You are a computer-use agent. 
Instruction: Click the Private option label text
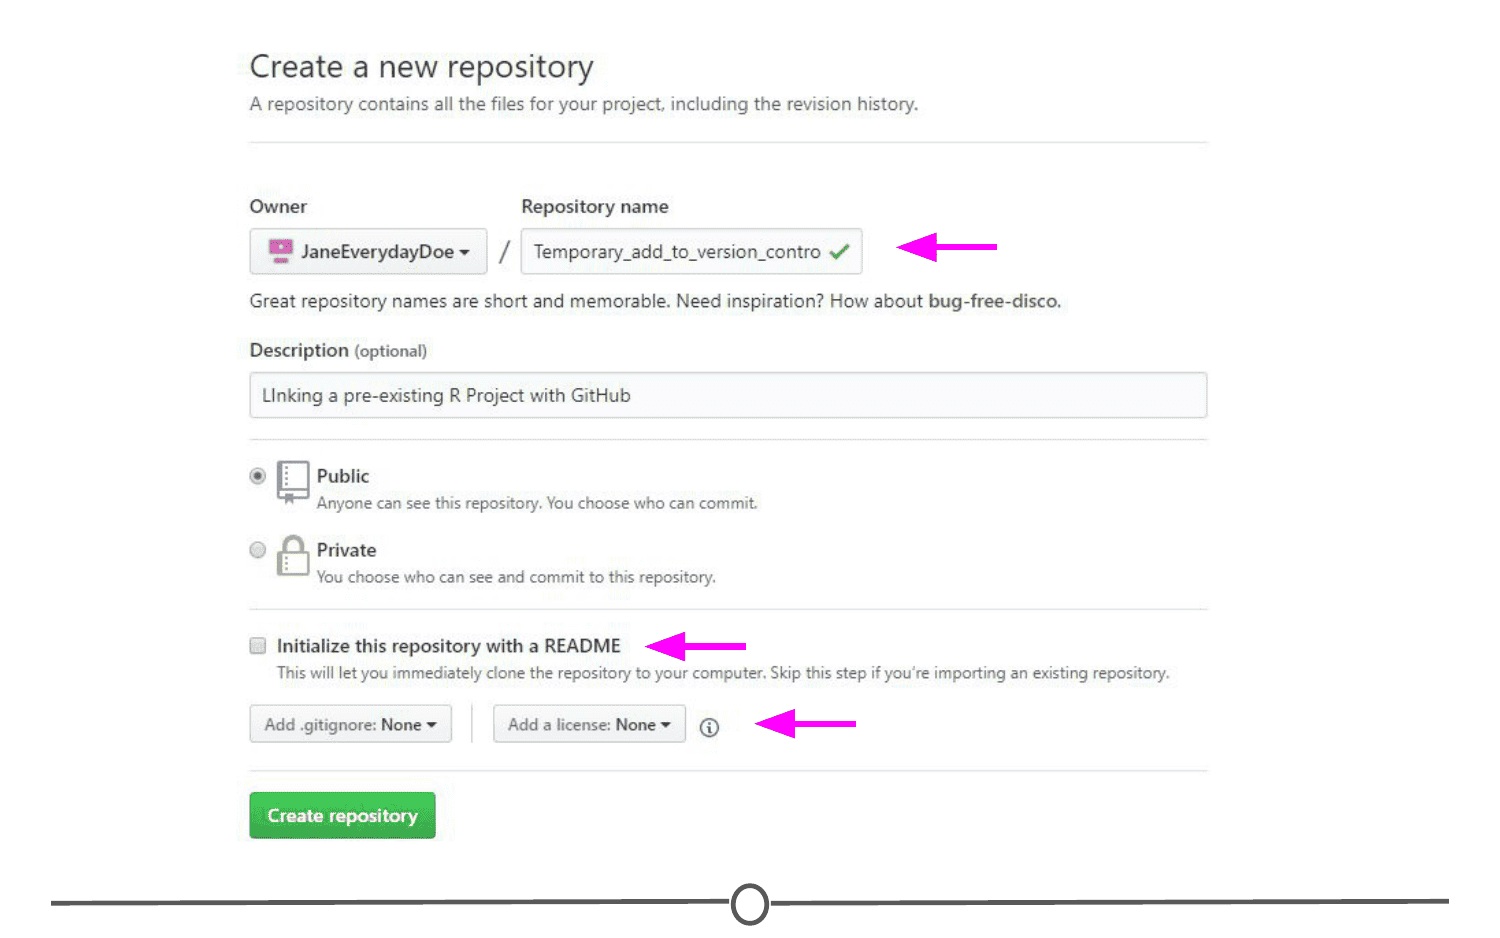[346, 550]
